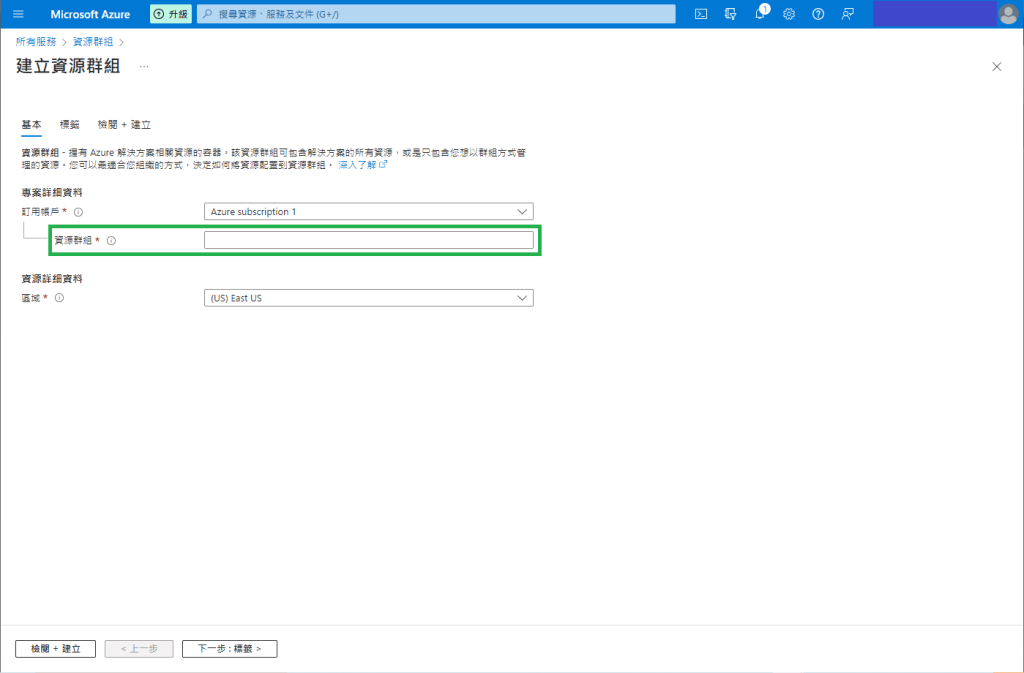The image size is (1024, 673).
Task: Switch to the 檢閱 + 建立 tab
Action: pyautogui.click(x=124, y=125)
